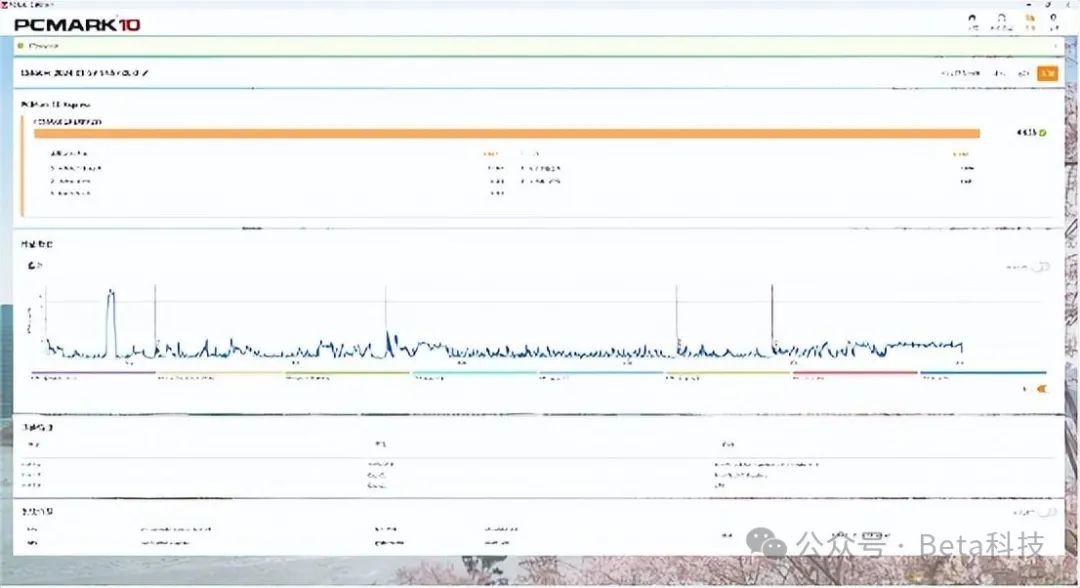Click the text button left of orange button
1080x588 pixels.
pyautogui.click(x=1023, y=73)
